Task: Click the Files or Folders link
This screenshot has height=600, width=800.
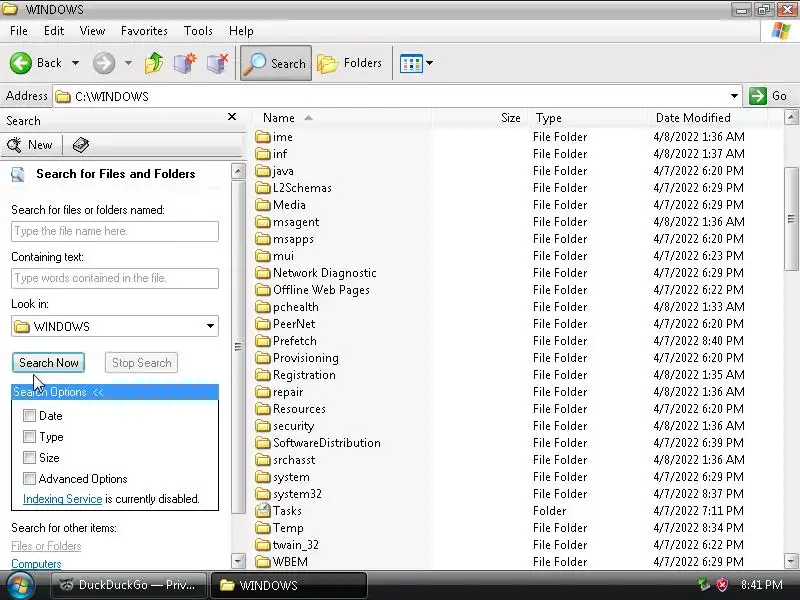Action: [x=46, y=546]
